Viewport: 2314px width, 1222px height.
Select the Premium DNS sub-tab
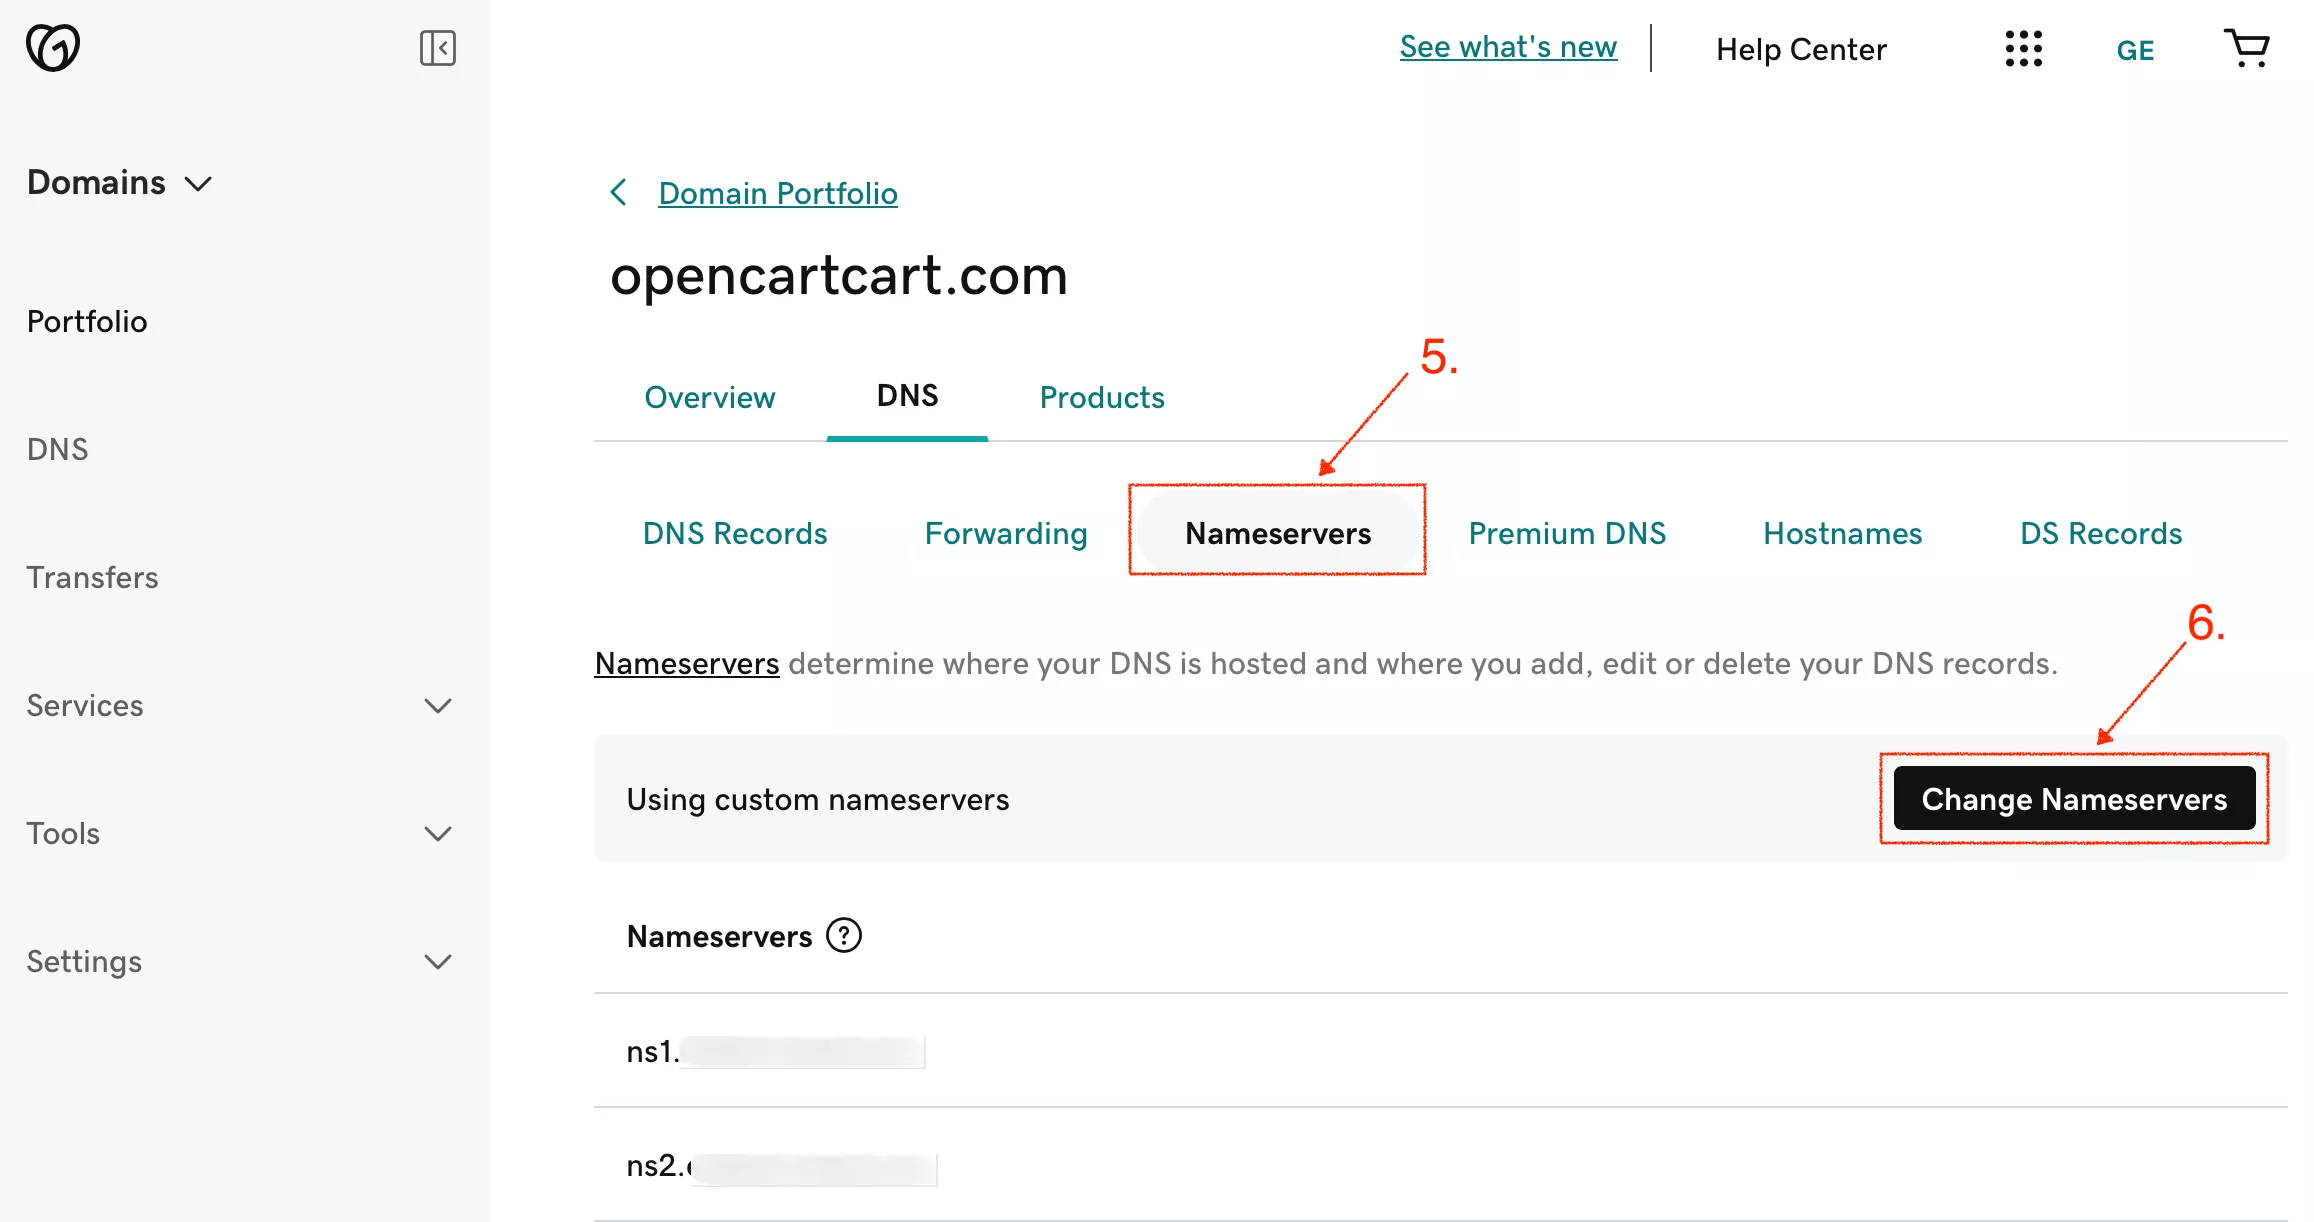[x=1566, y=534]
